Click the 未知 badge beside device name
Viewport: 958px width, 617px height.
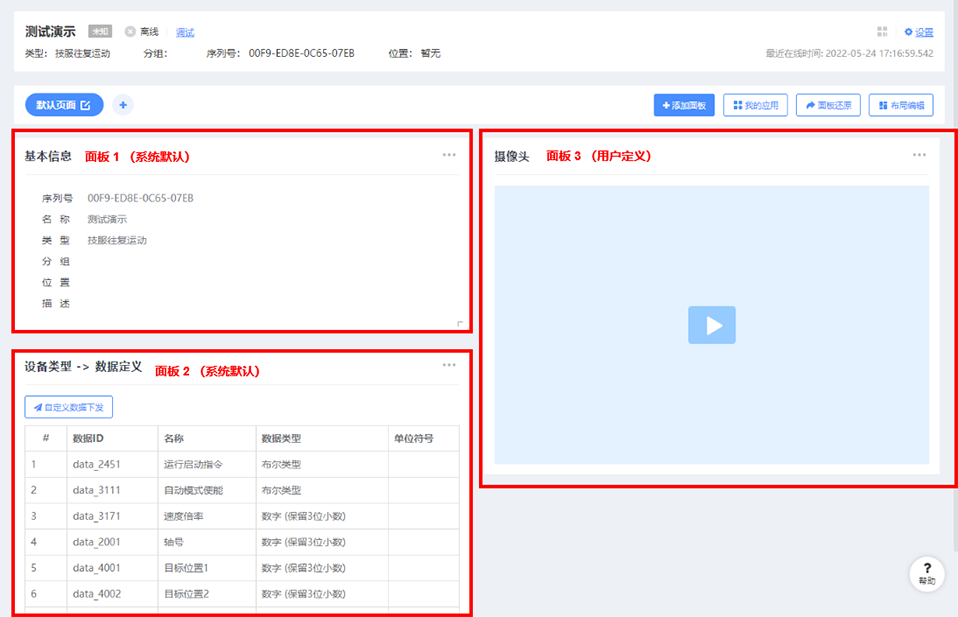tap(100, 32)
